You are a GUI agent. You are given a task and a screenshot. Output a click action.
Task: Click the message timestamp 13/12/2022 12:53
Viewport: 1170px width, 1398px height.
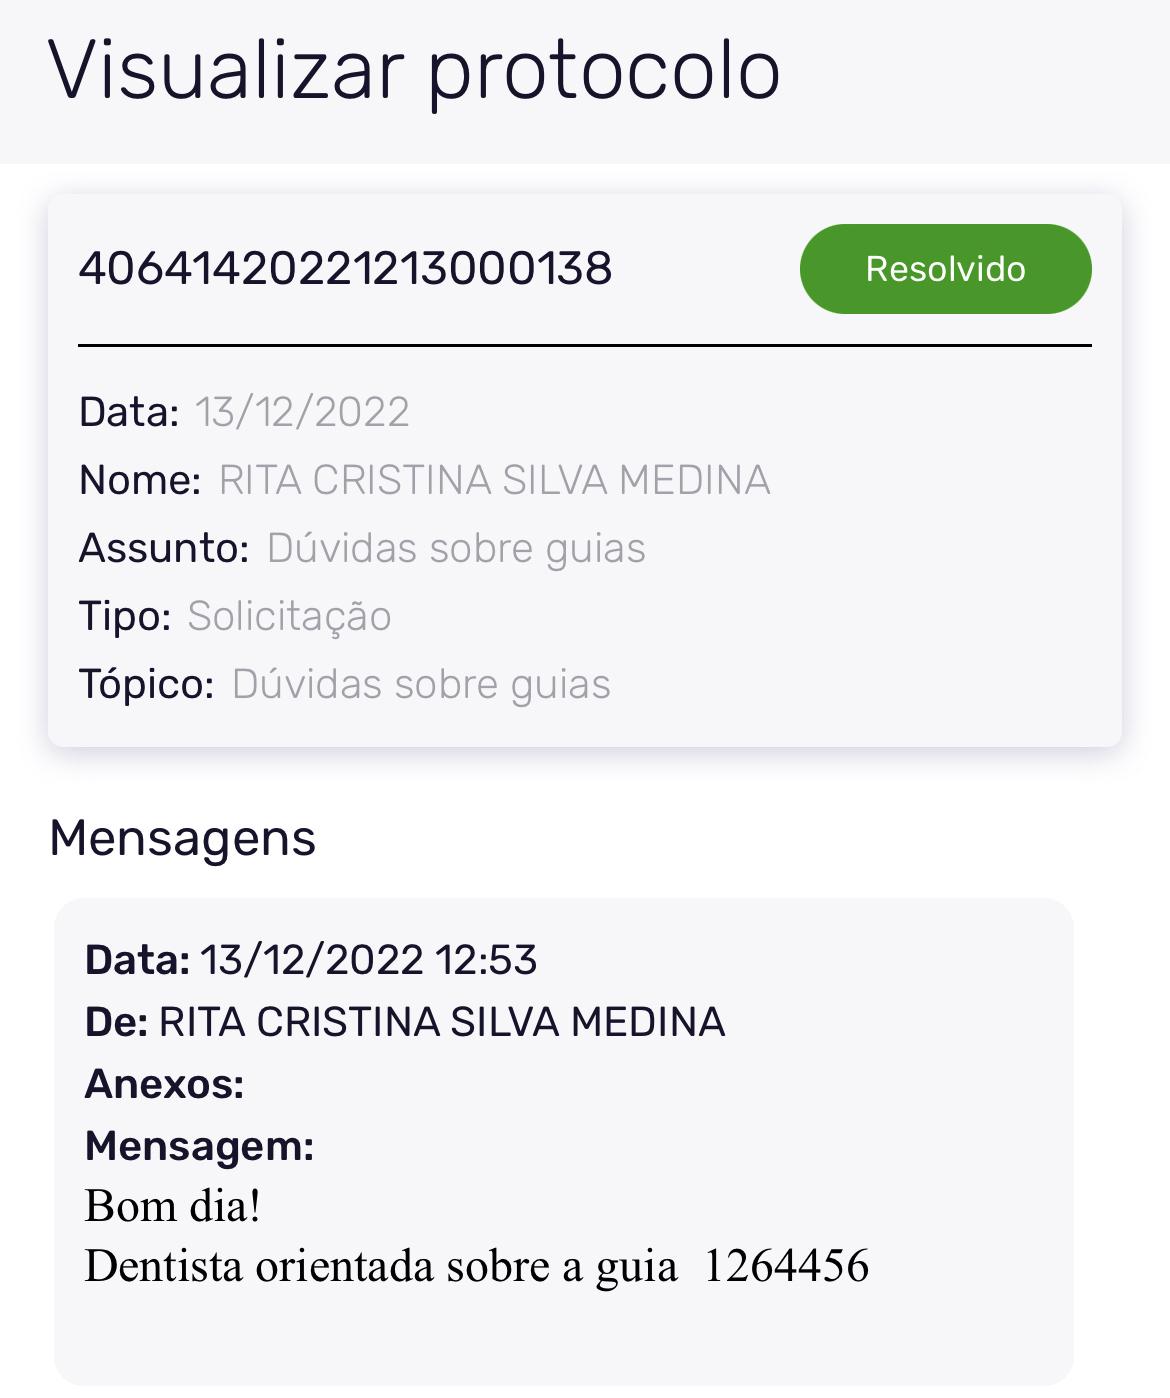368,960
